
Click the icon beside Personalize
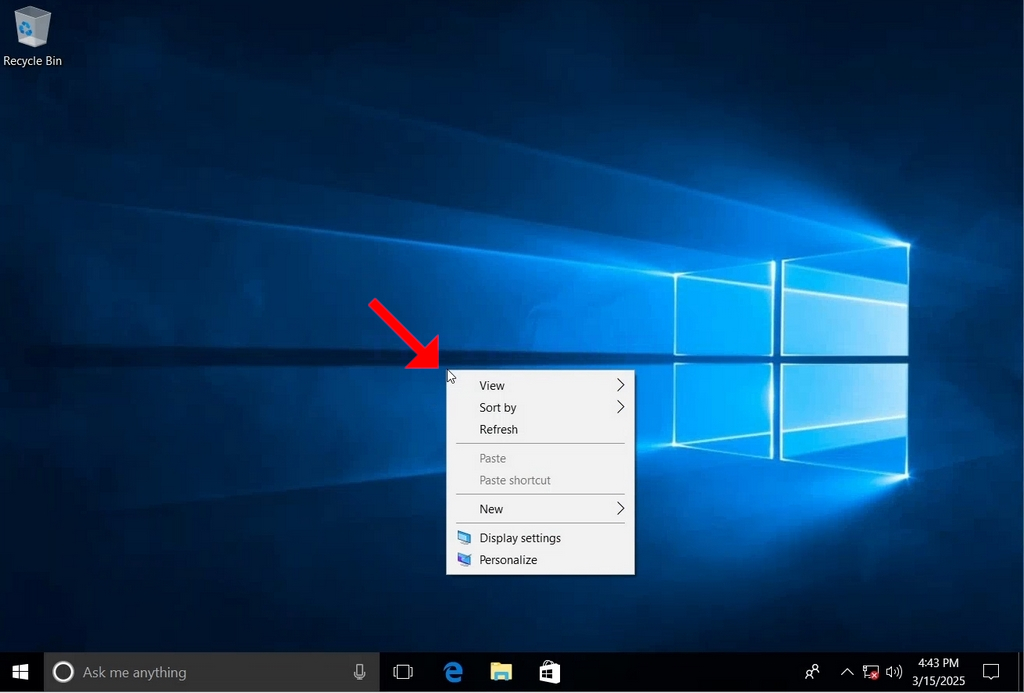(464, 560)
